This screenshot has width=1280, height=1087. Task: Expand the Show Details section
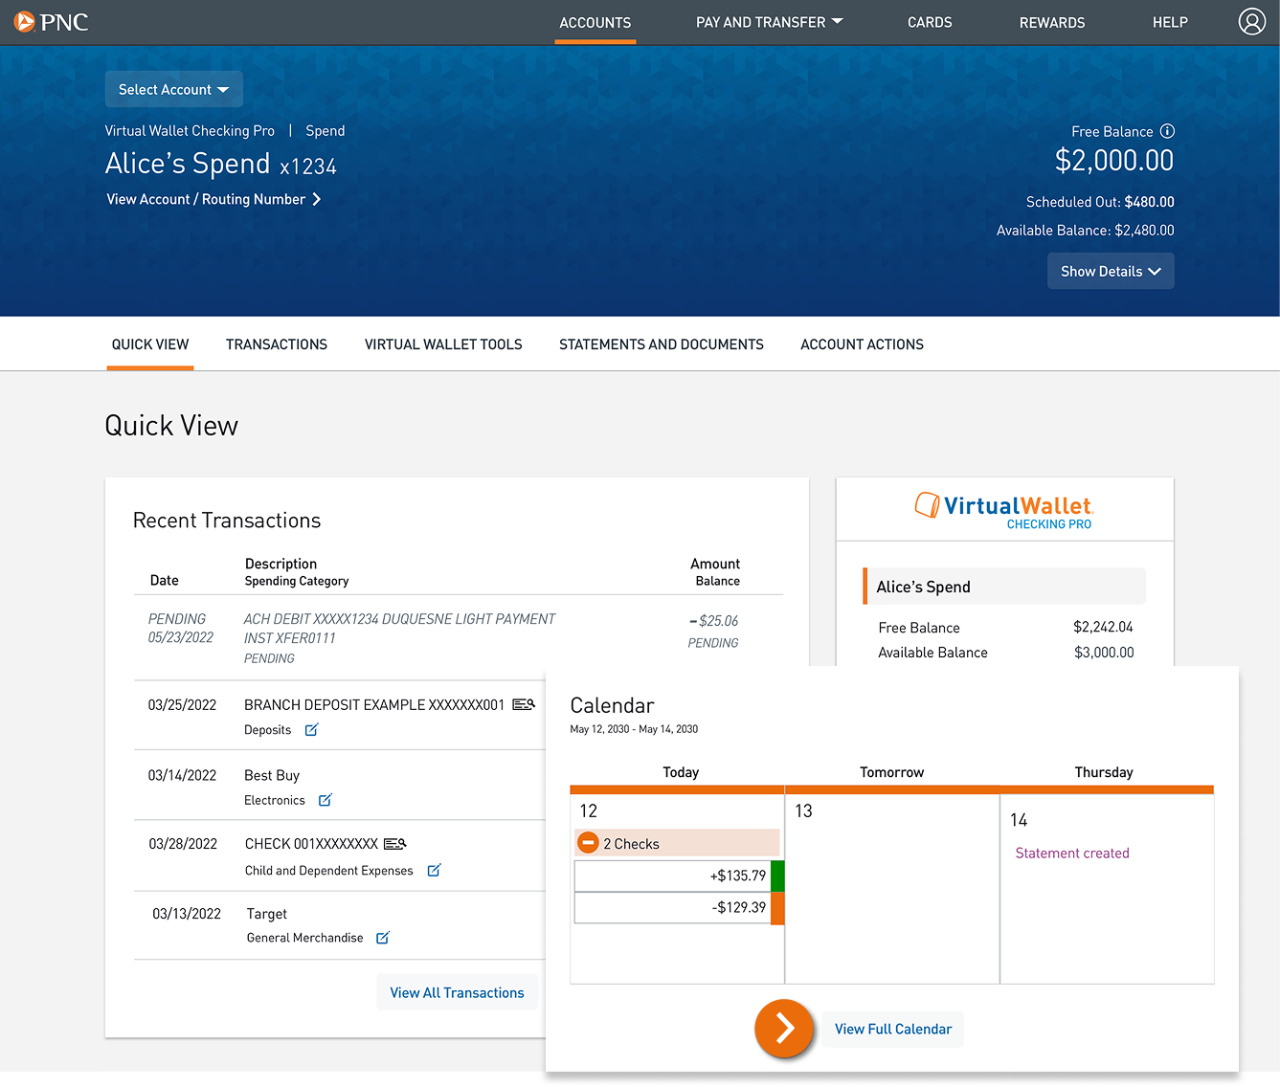pos(1110,270)
